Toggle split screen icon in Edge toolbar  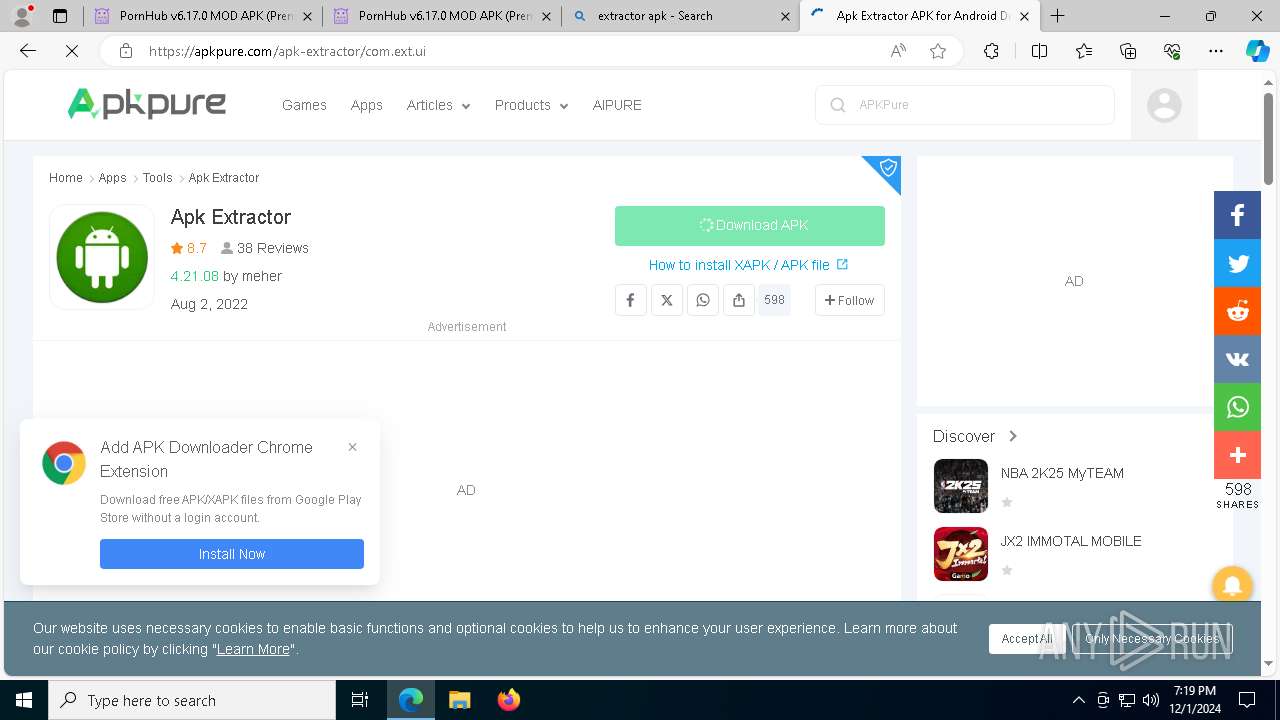tap(1039, 51)
